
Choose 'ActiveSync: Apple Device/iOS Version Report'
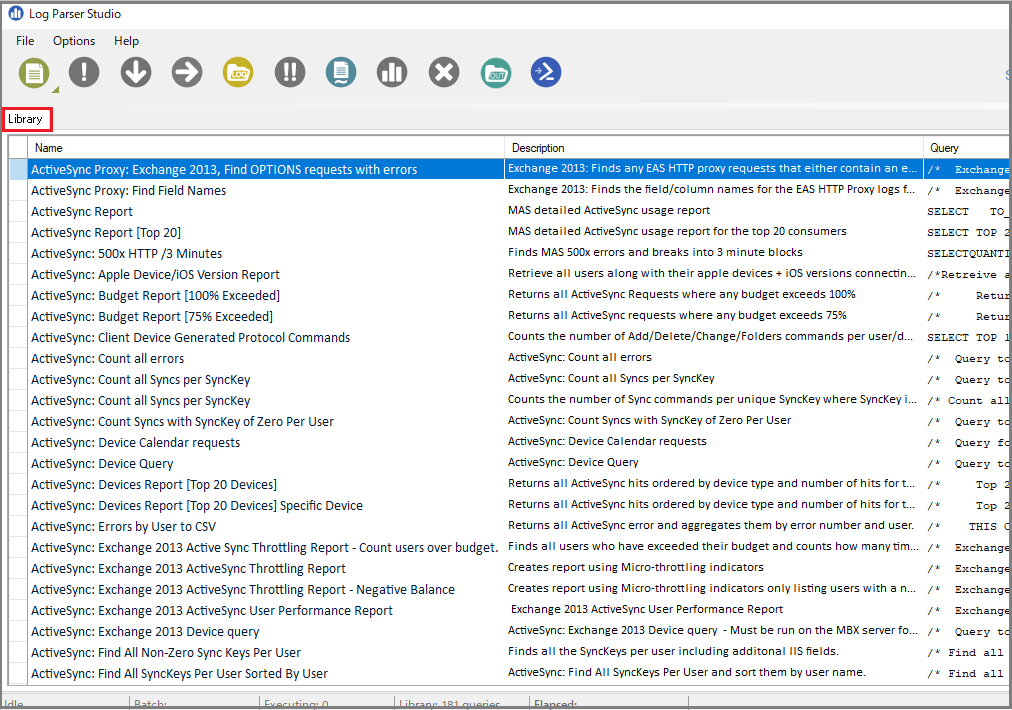[x=156, y=274]
